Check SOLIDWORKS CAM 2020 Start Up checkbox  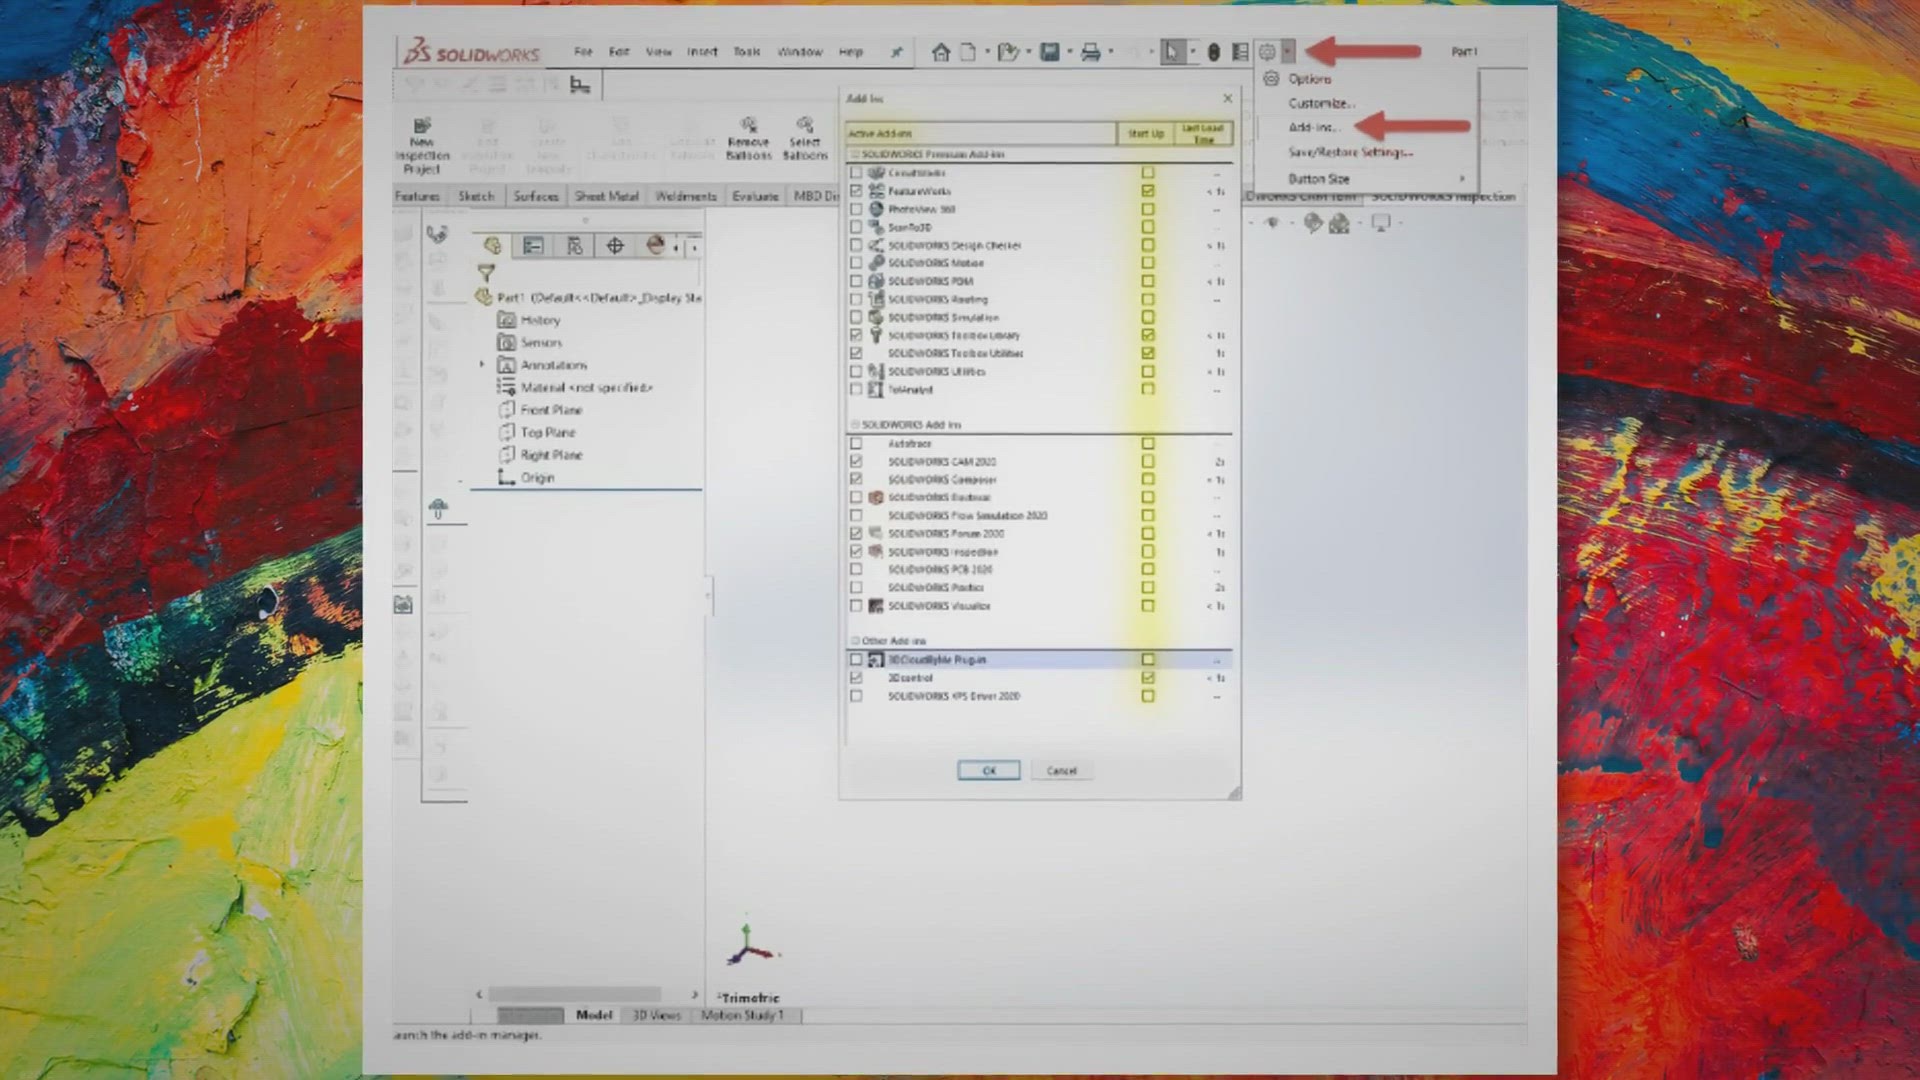click(1148, 462)
